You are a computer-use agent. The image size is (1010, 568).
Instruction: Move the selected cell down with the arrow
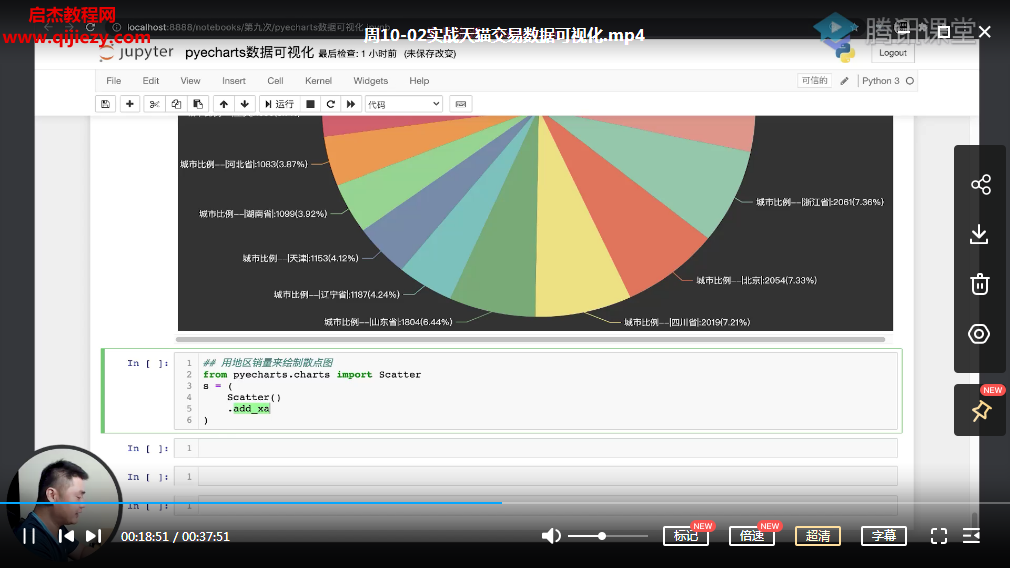click(245, 104)
